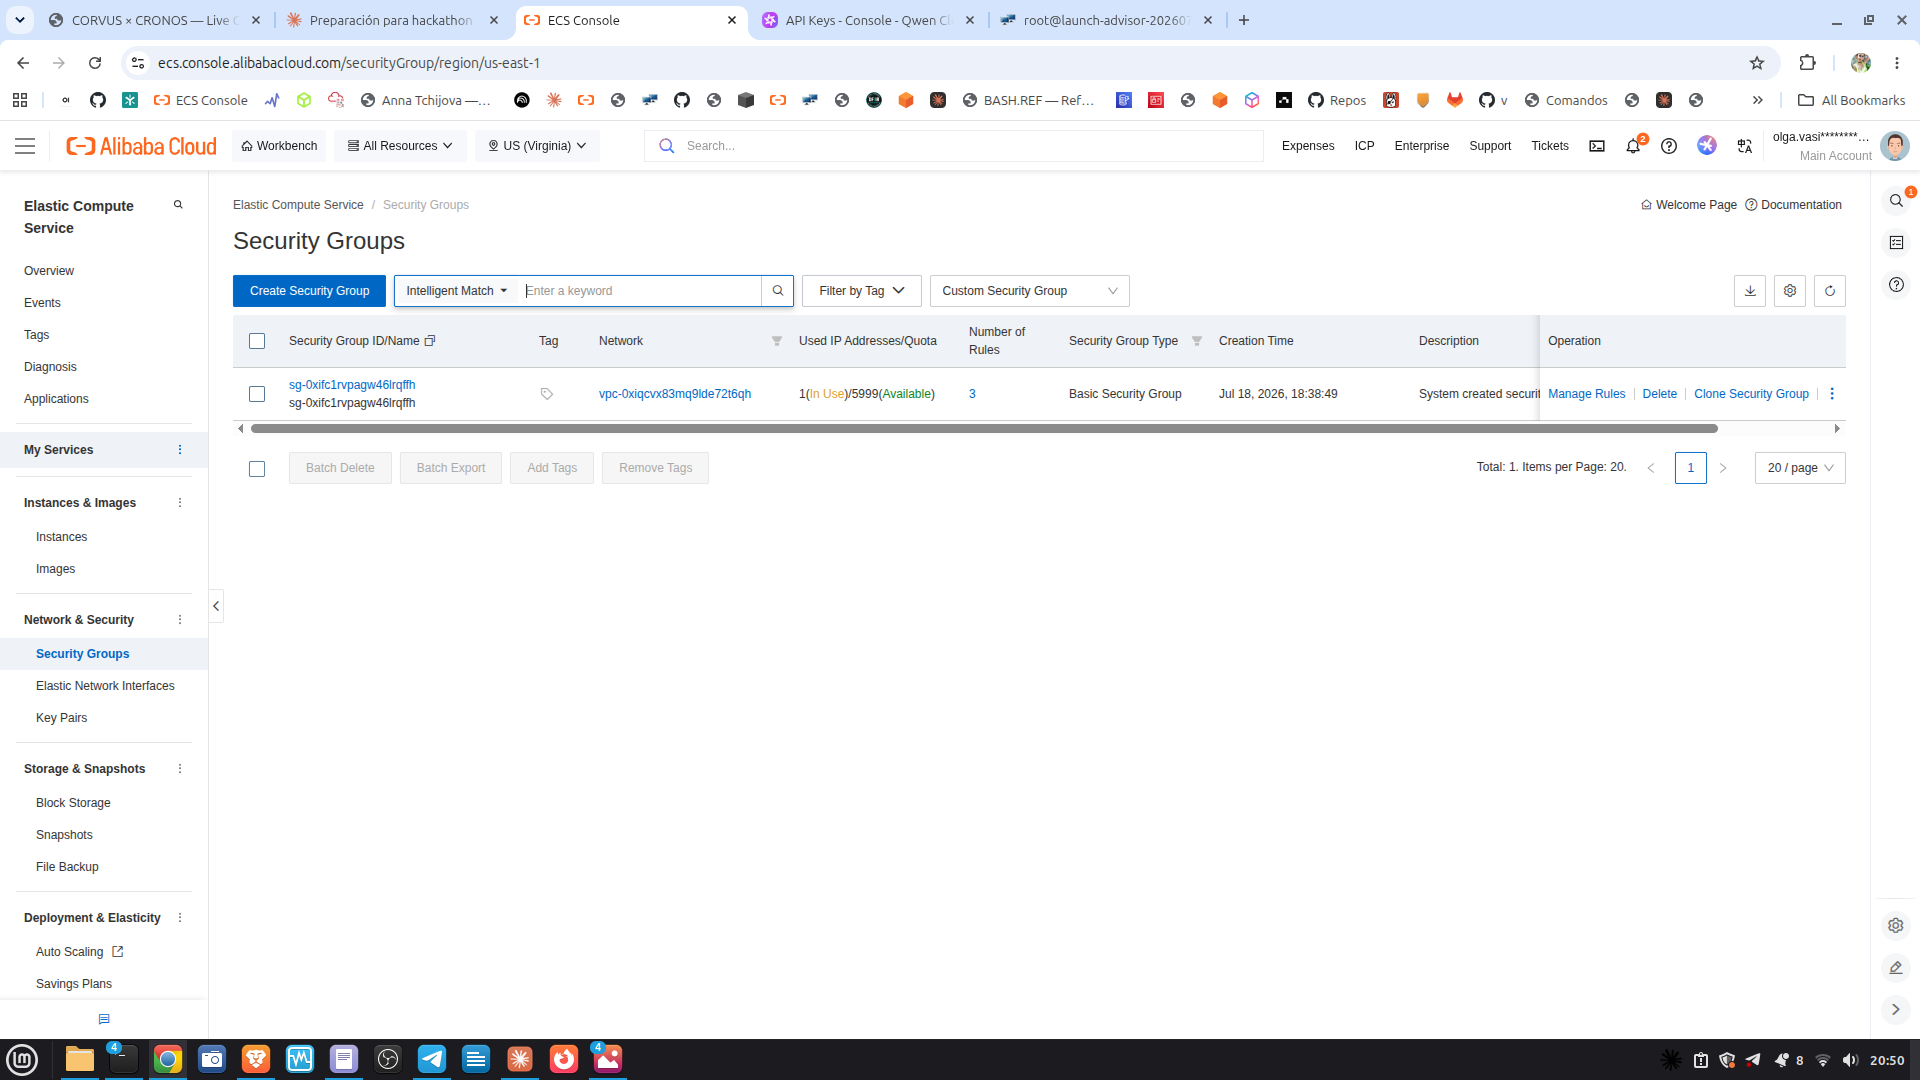This screenshot has height=1080, width=1920.
Task: Open Auto Scaling external link
Action: (x=79, y=952)
